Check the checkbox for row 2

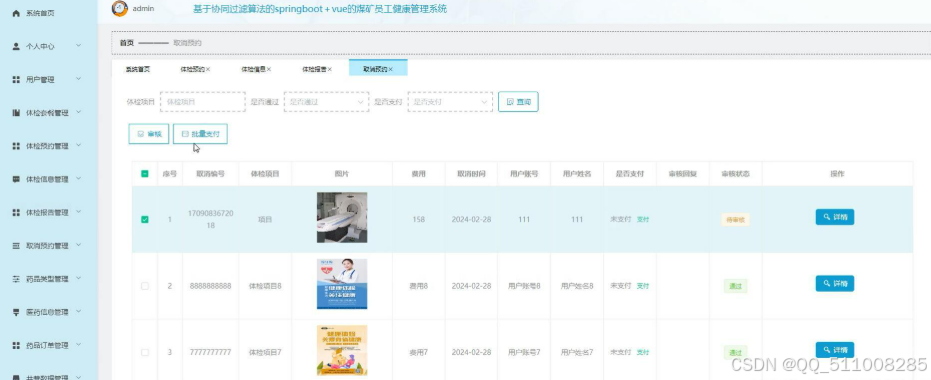pos(145,286)
